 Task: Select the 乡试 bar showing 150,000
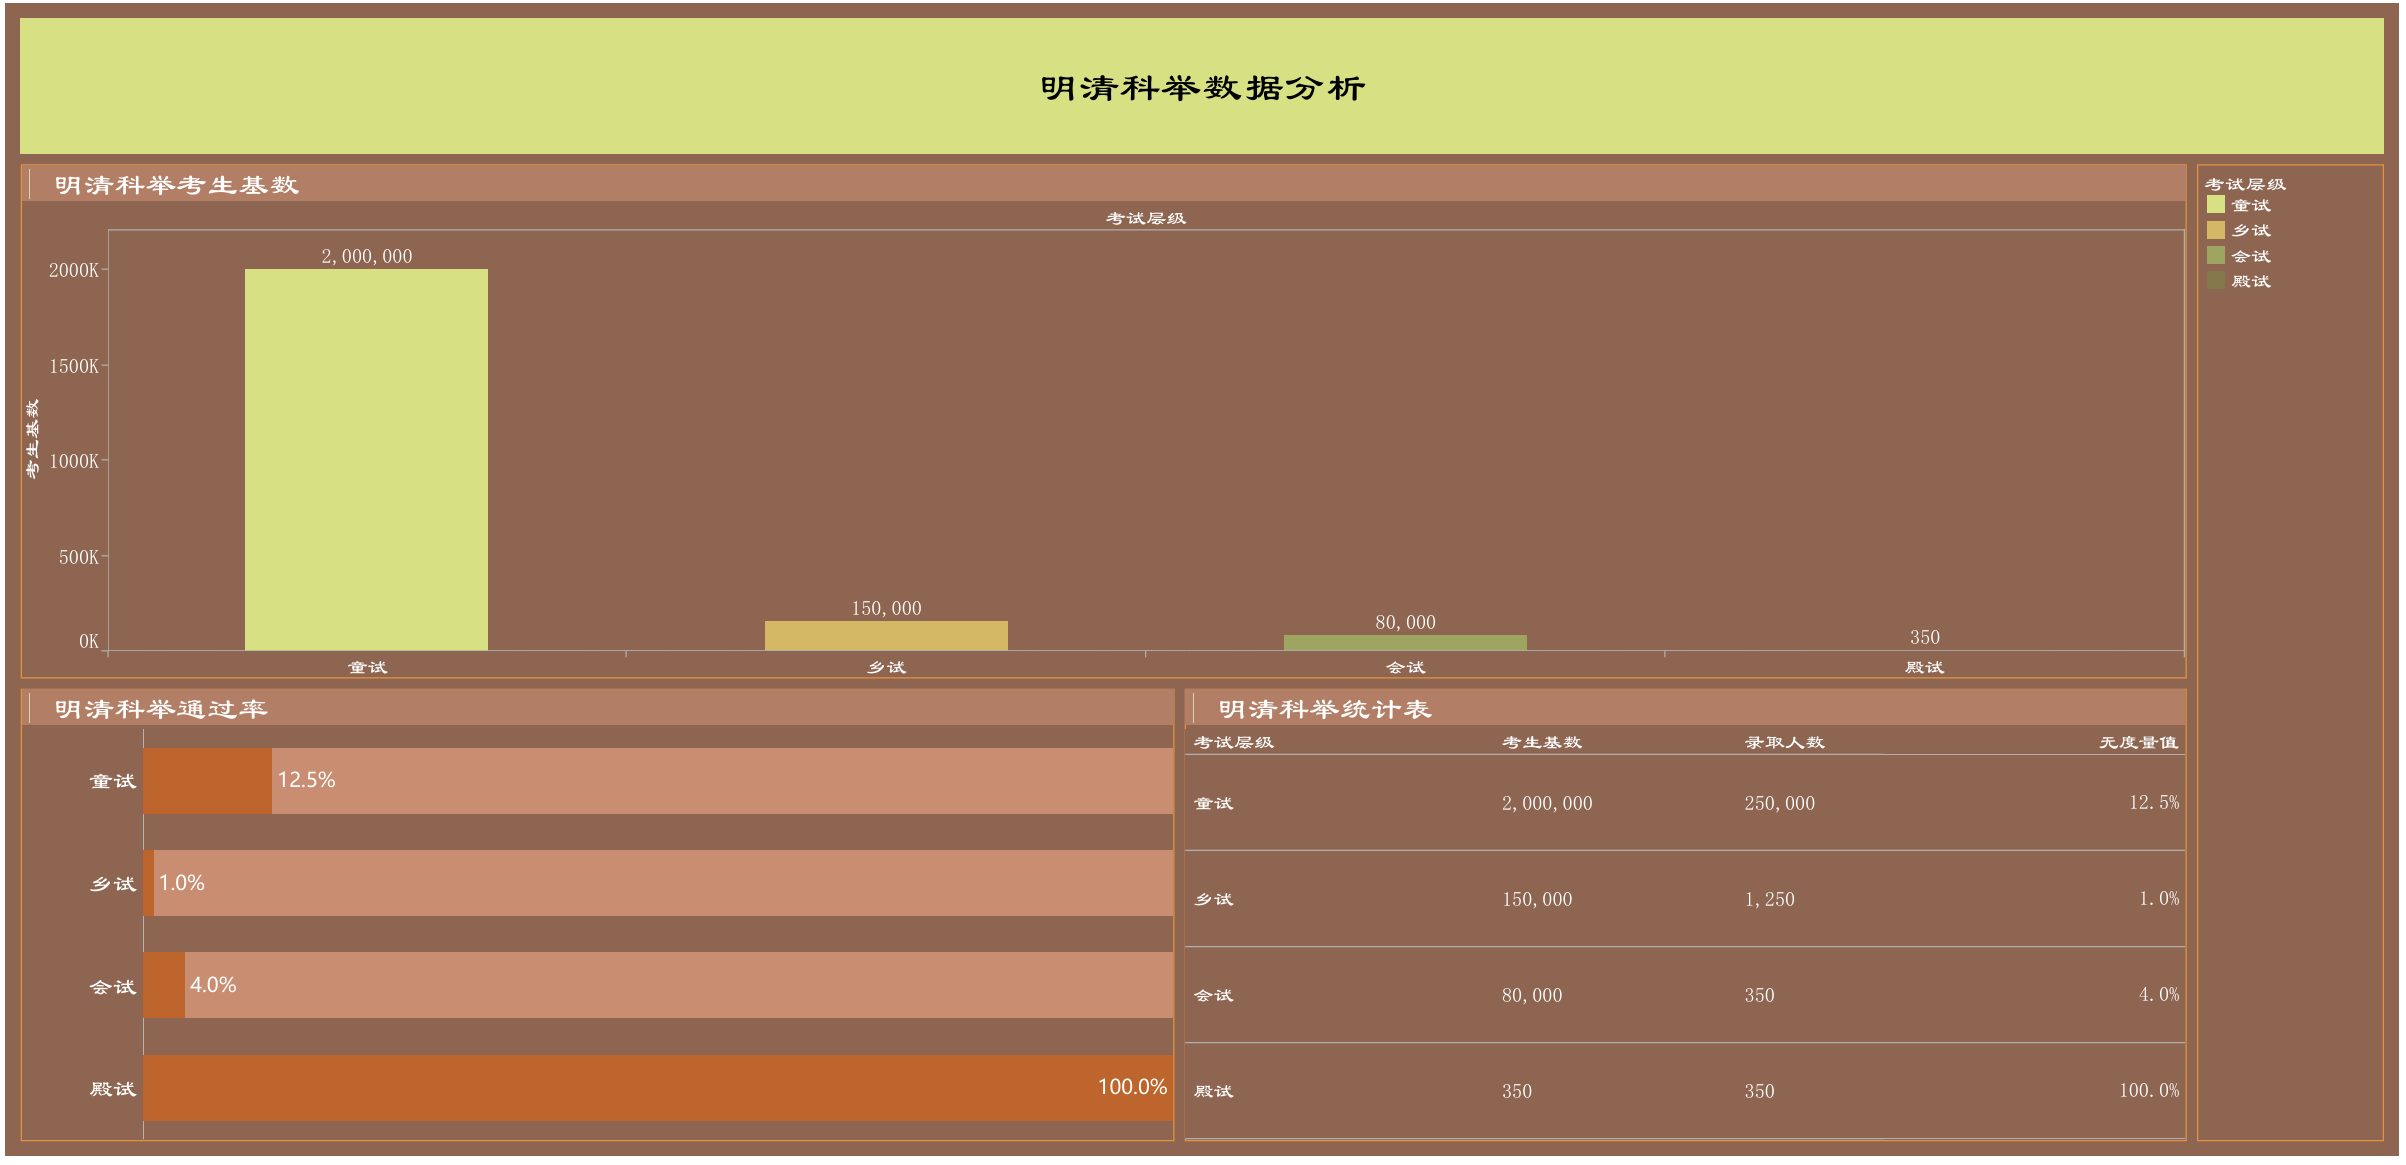coord(886,636)
